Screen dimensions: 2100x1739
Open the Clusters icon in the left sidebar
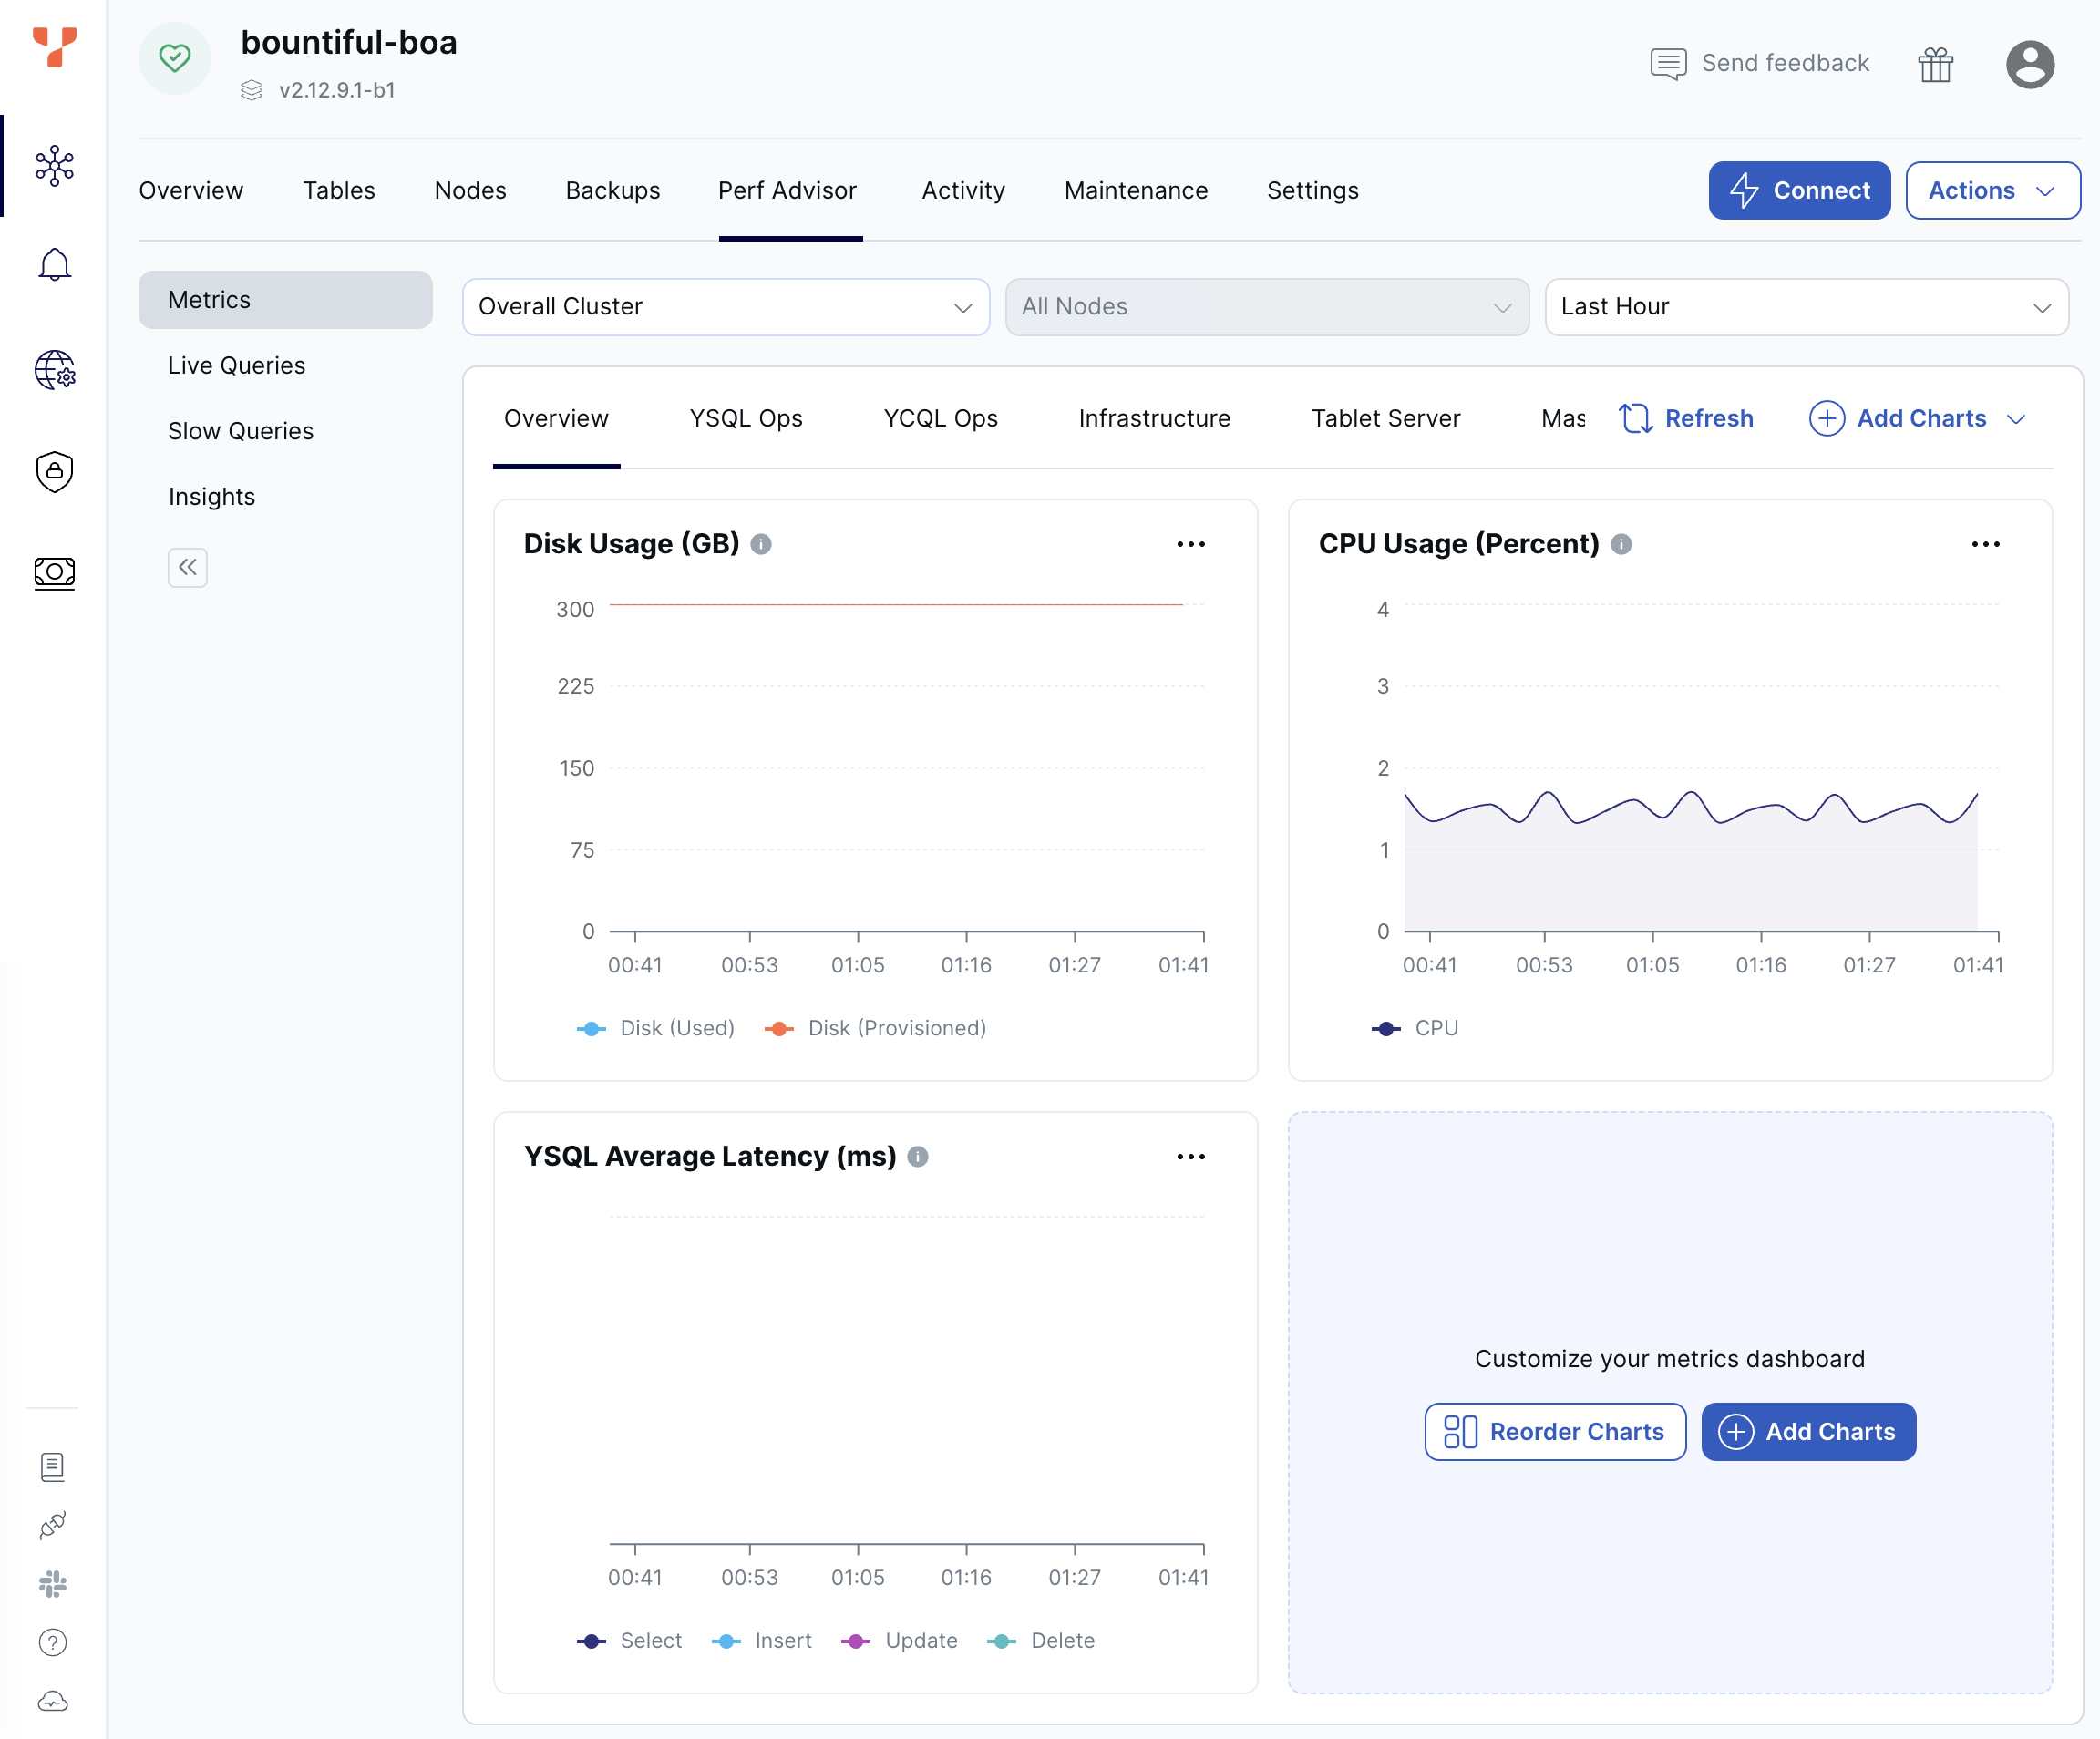(54, 168)
